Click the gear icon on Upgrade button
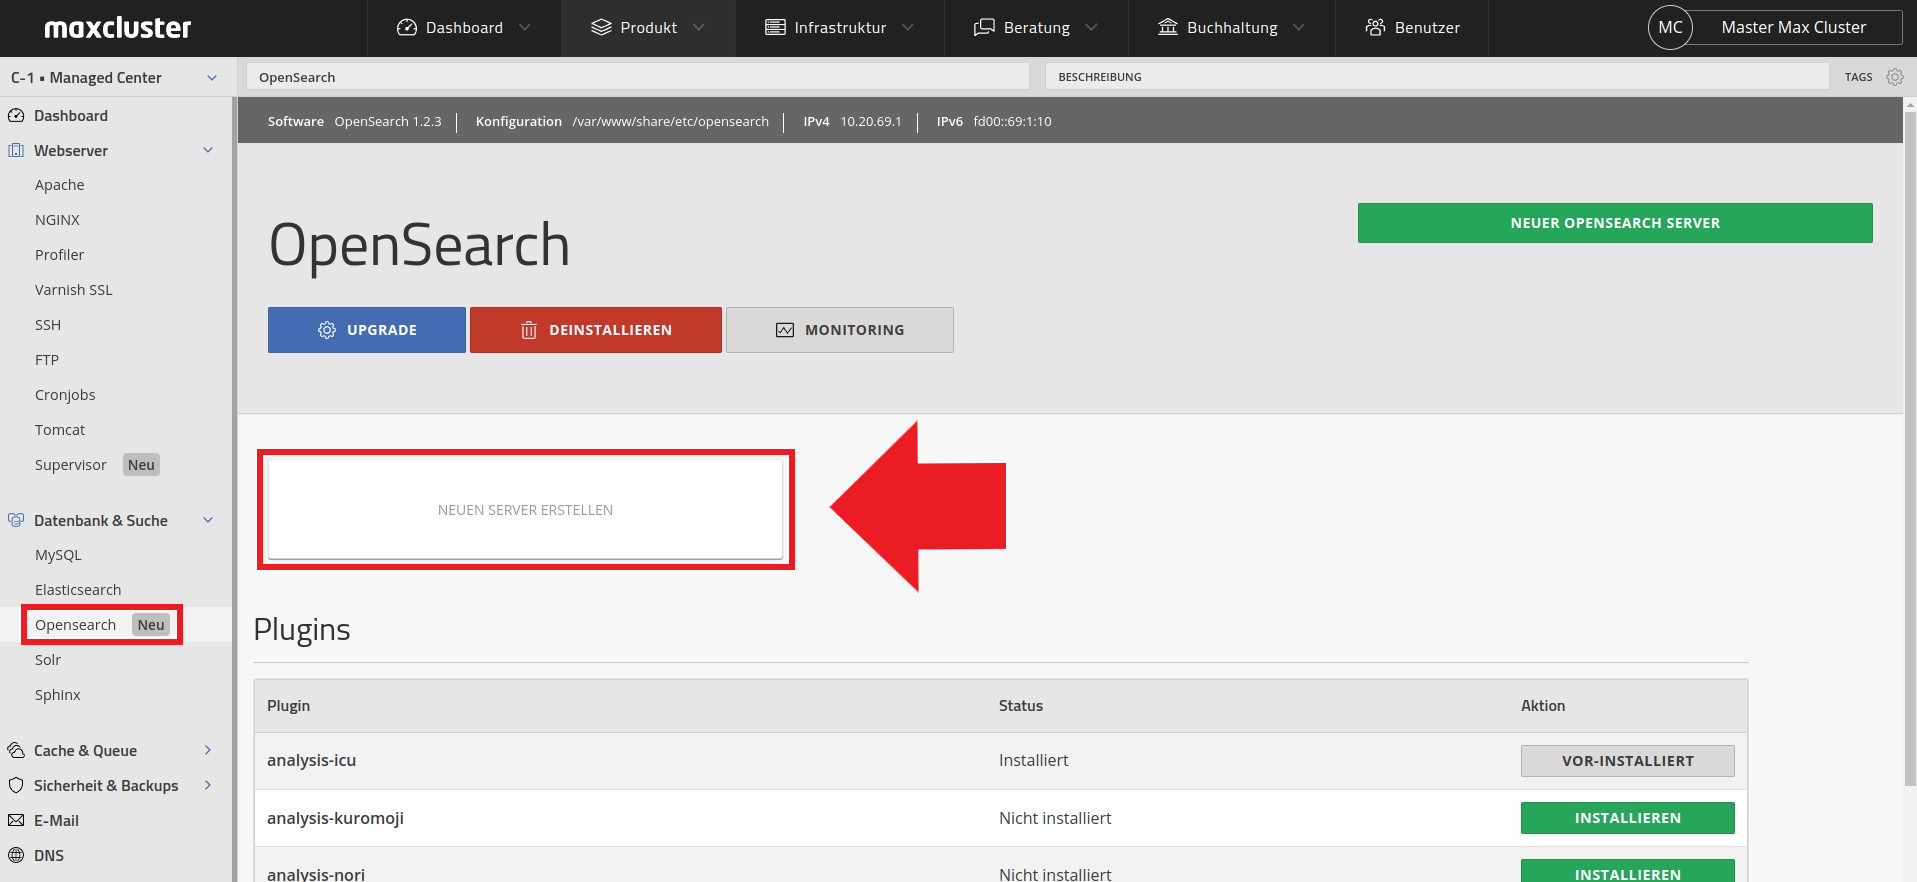The height and width of the screenshot is (882, 1917). click(327, 330)
